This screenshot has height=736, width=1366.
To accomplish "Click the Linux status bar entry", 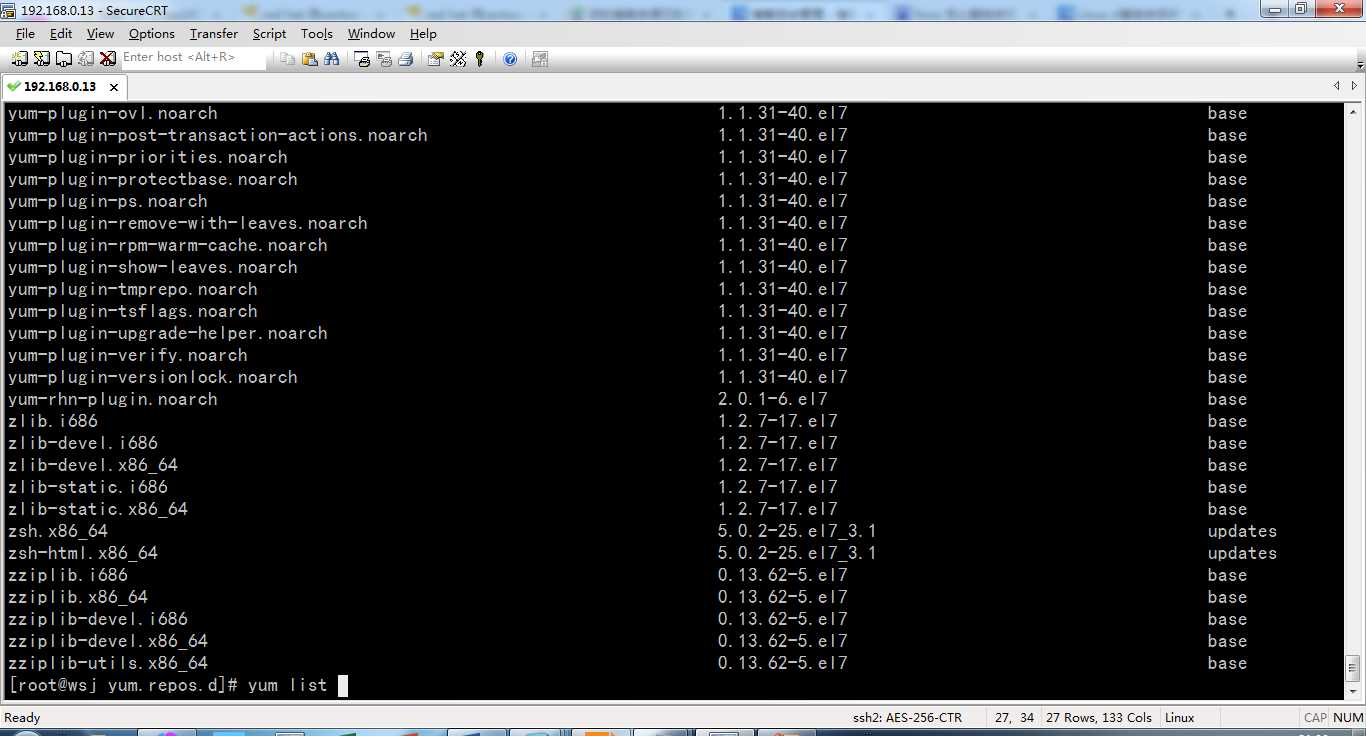I will coord(1180,717).
